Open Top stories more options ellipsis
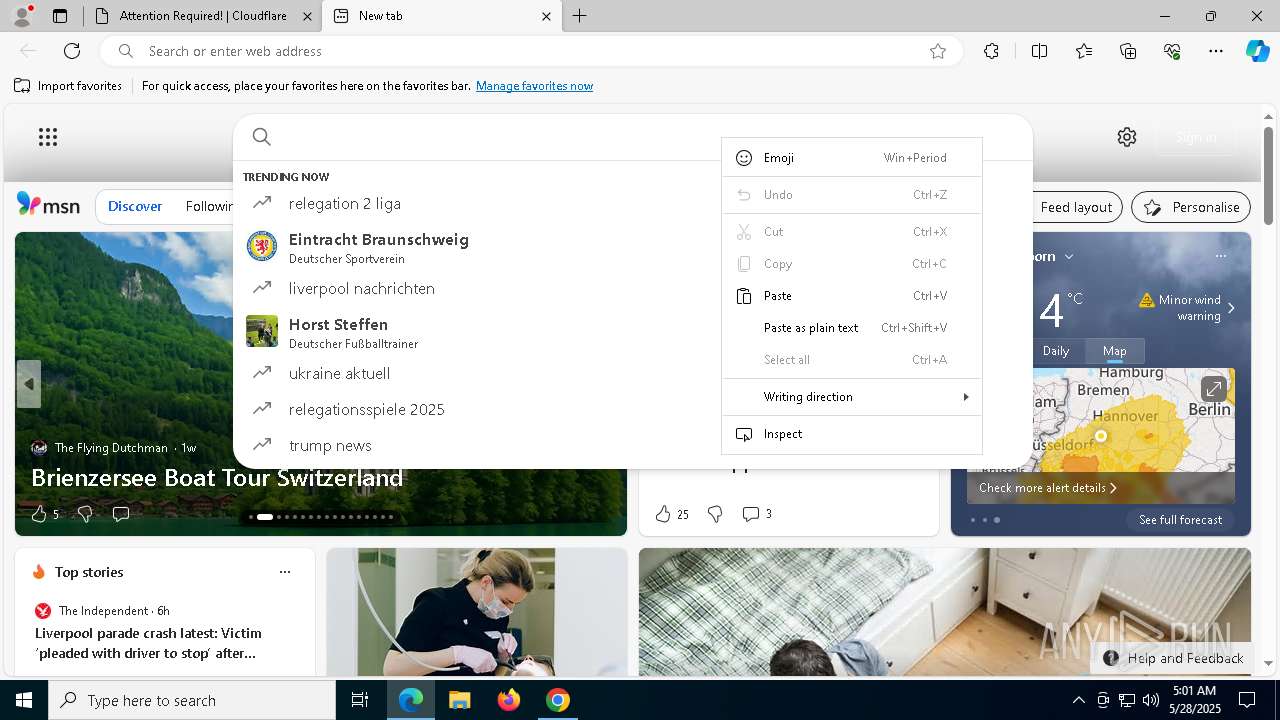The height and width of the screenshot is (720, 1280). [x=285, y=572]
